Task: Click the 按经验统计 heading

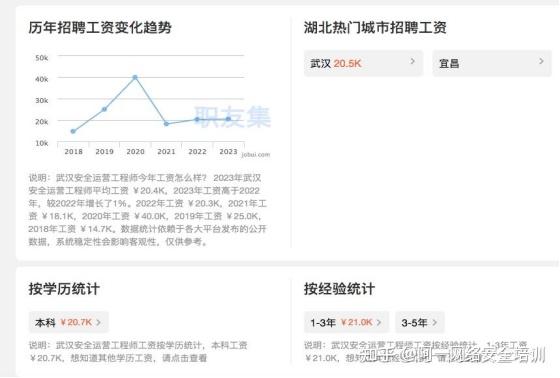Action: click(x=339, y=289)
